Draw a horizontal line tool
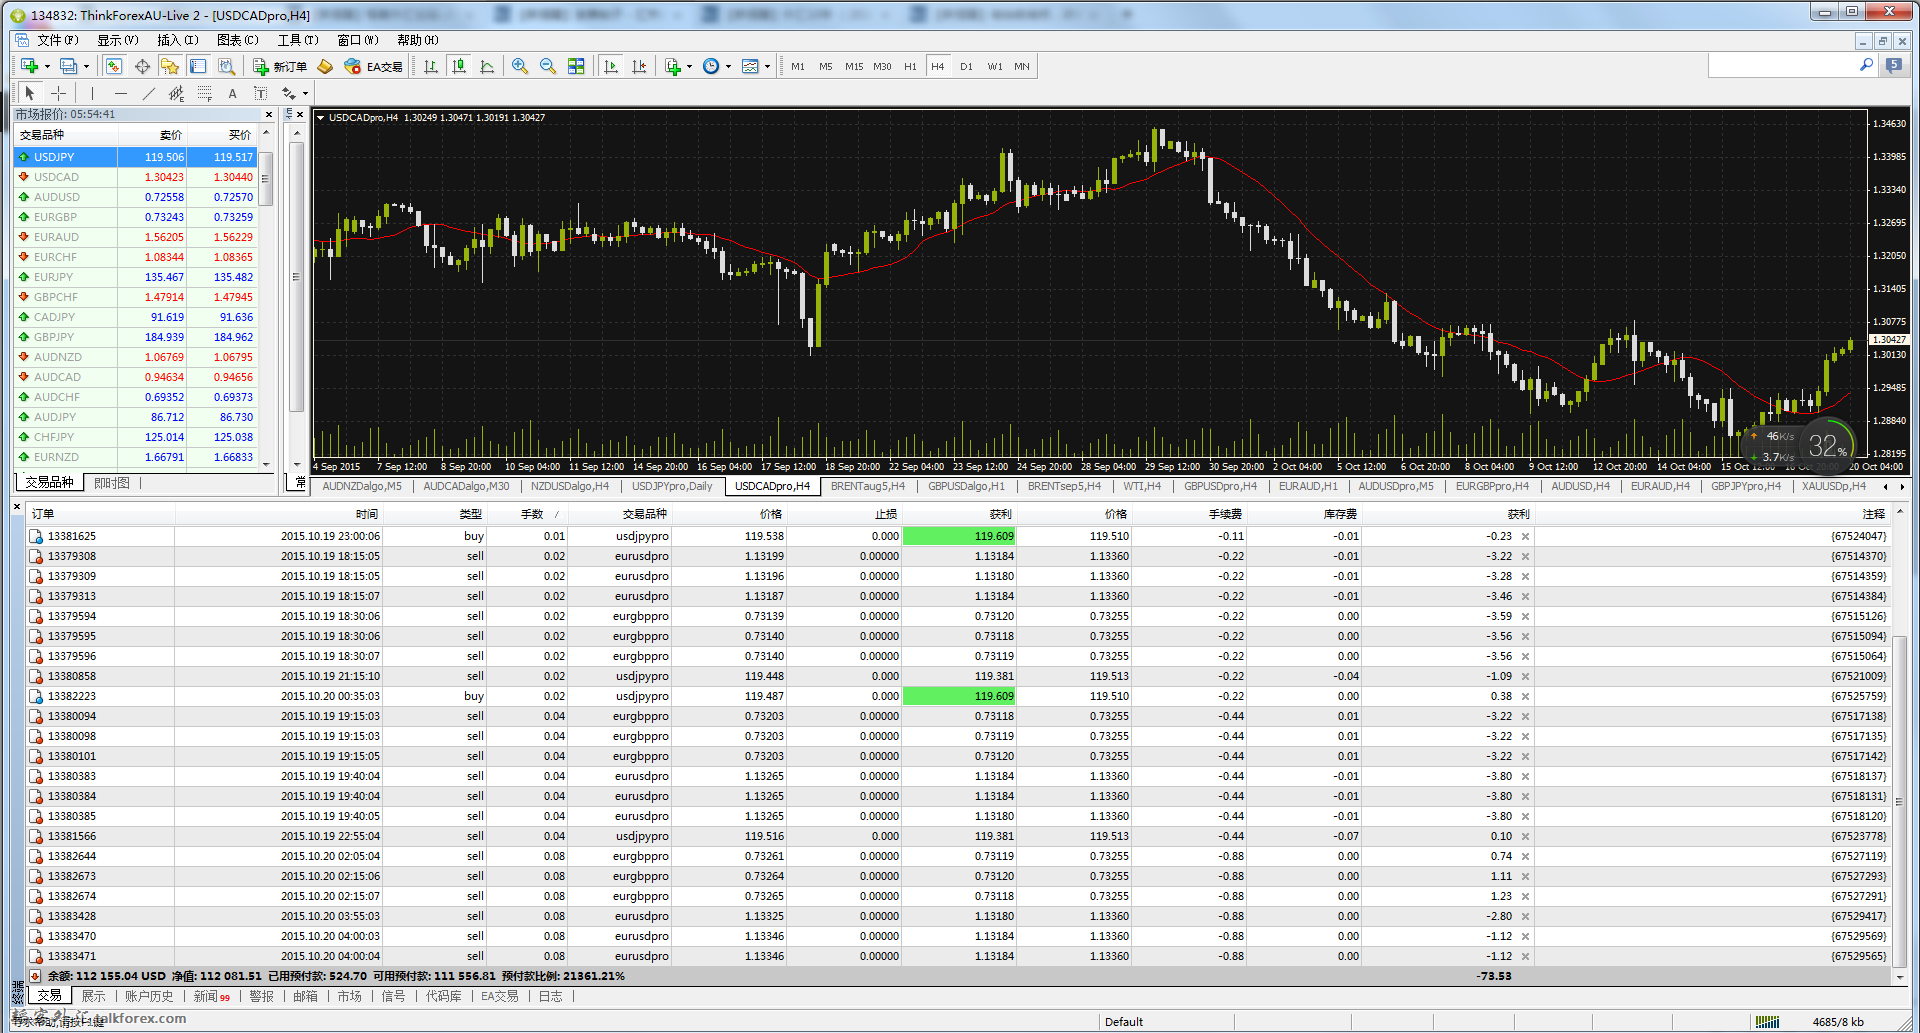This screenshot has height=1033, width=1920. [x=120, y=93]
